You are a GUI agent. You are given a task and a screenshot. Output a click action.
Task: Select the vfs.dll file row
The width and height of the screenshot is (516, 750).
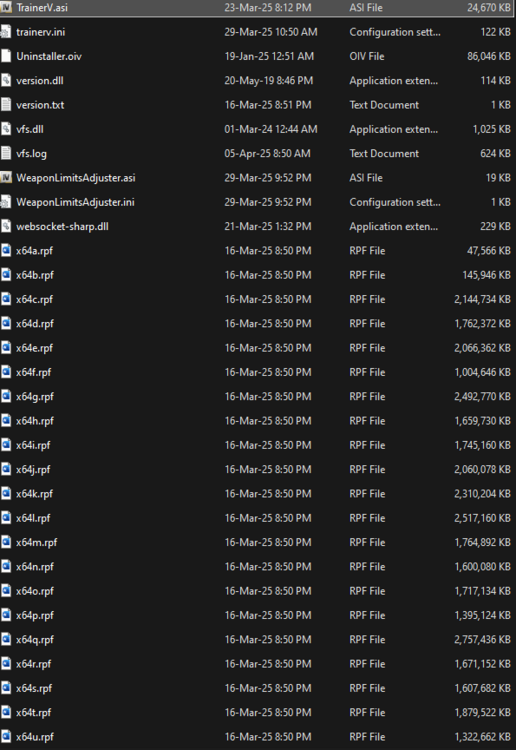pyautogui.click(x=258, y=129)
